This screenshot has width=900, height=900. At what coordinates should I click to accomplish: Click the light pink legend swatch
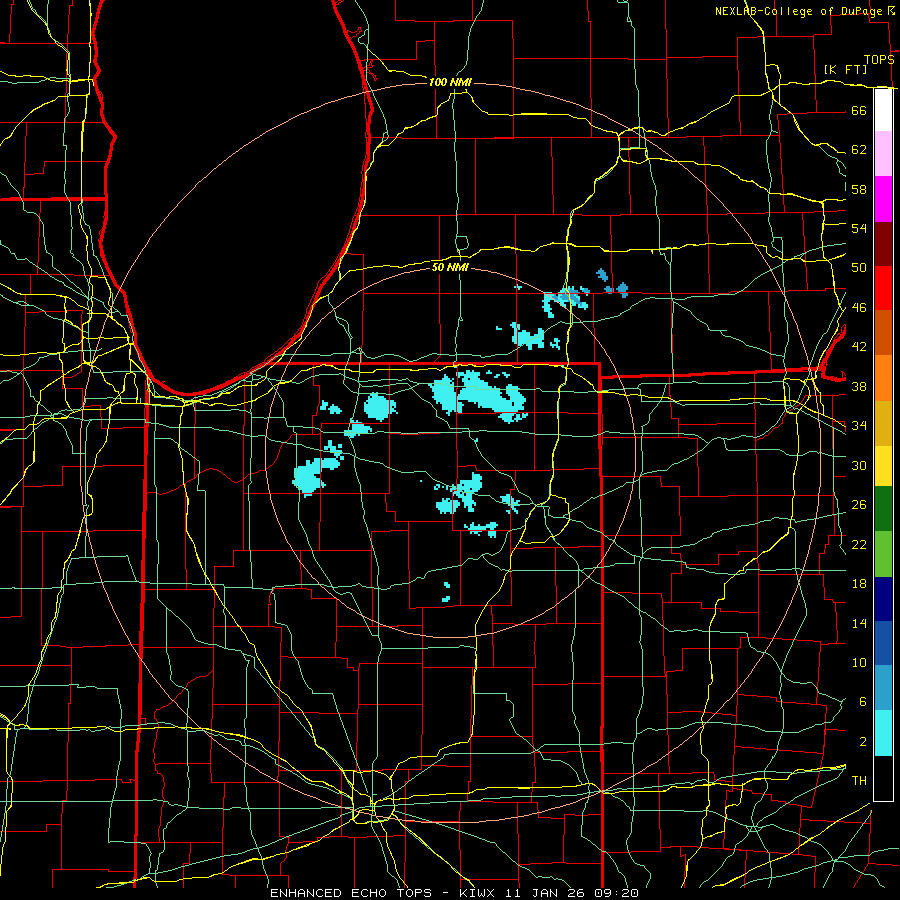[883, 154]
